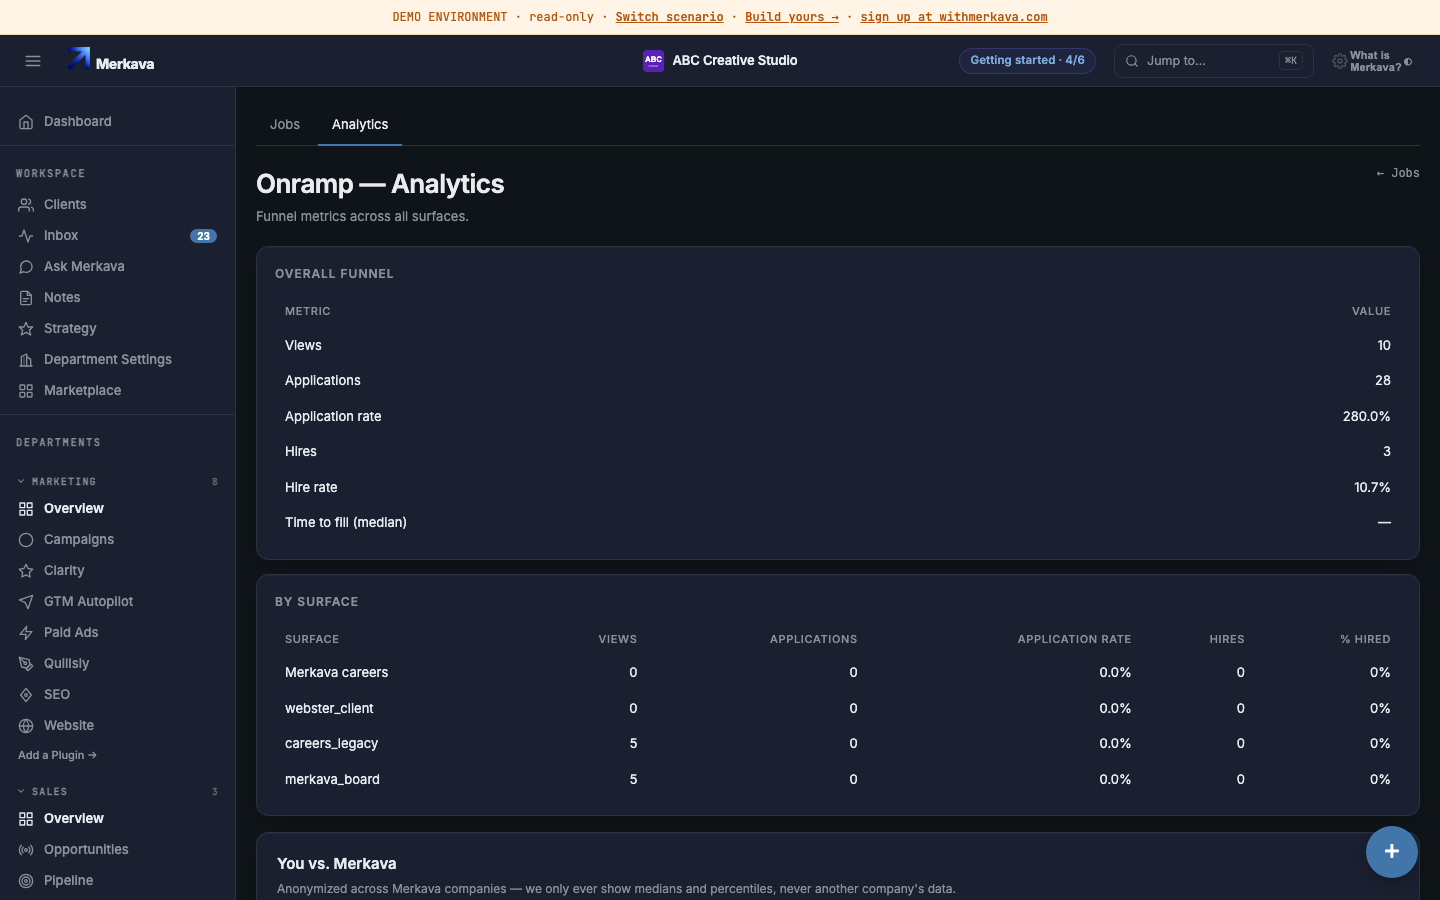This screenshot has width=1440, height=900.
Task: Click the webster_client surface row
Action: (838, 709)
